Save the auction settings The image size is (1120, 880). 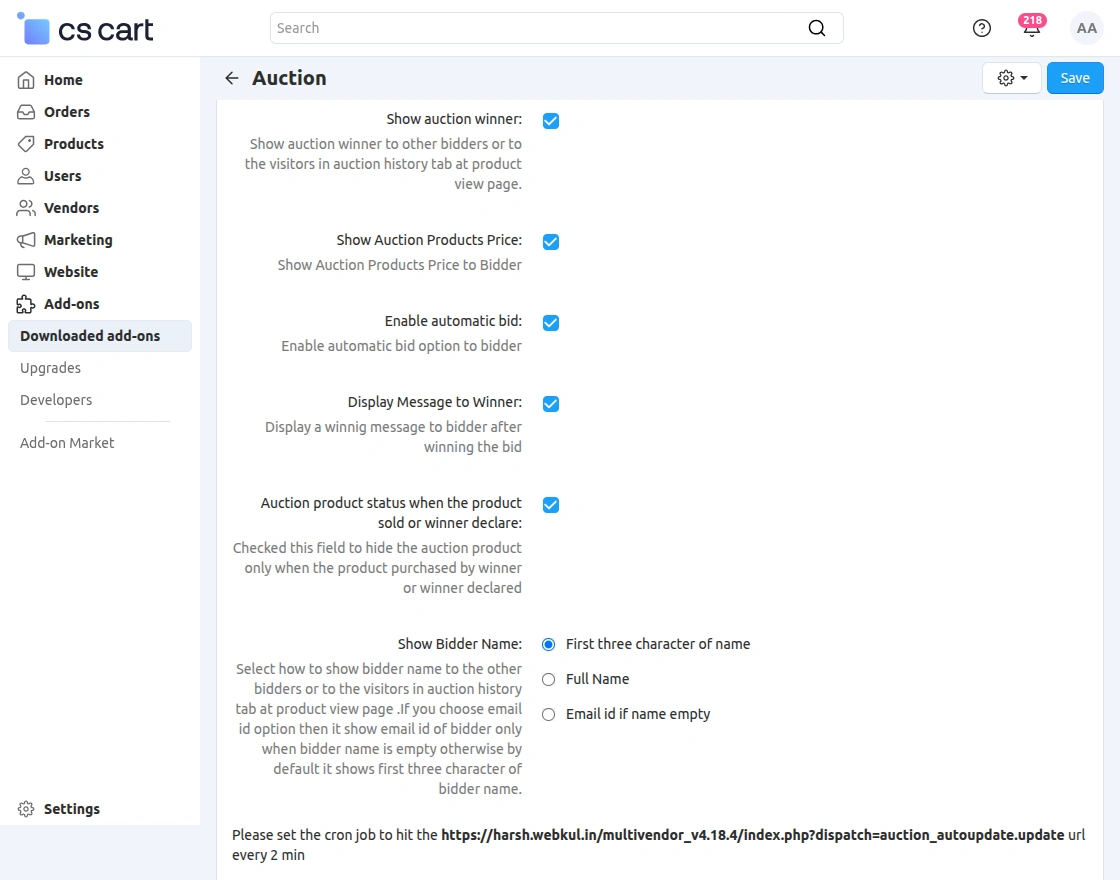pos(1074,77)
